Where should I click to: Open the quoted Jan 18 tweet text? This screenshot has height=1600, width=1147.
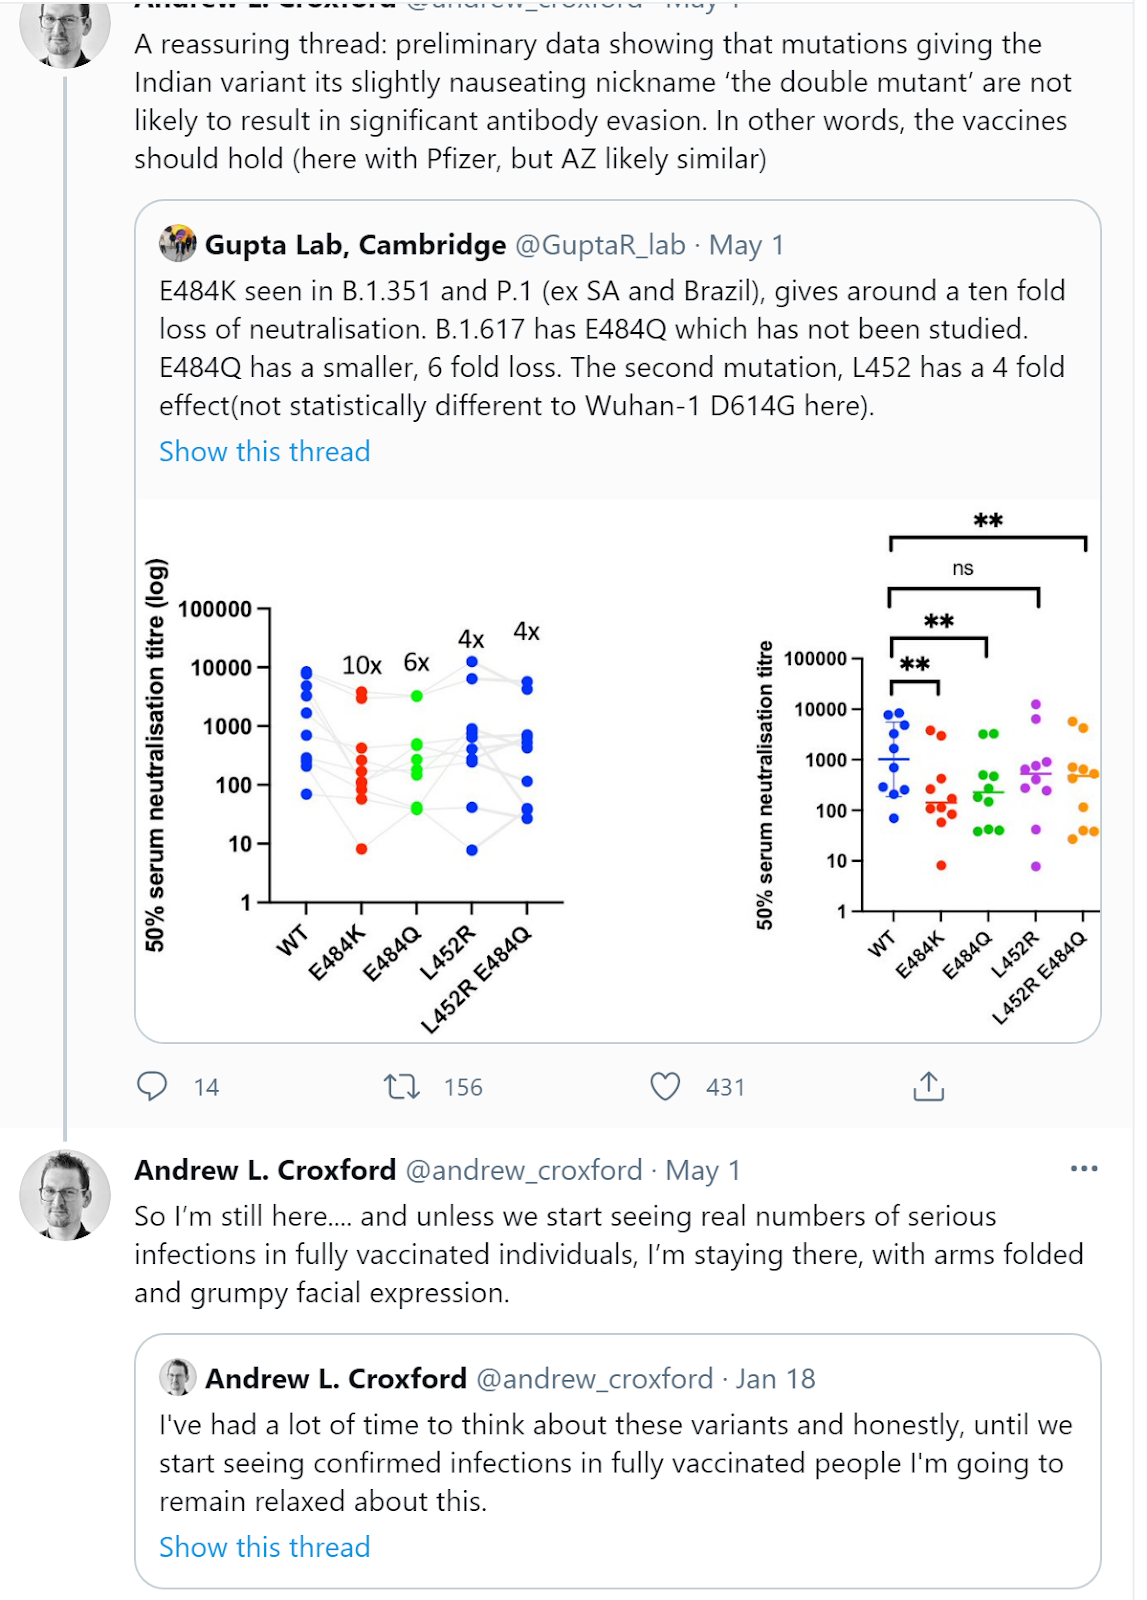click(x=615, y=1463)
